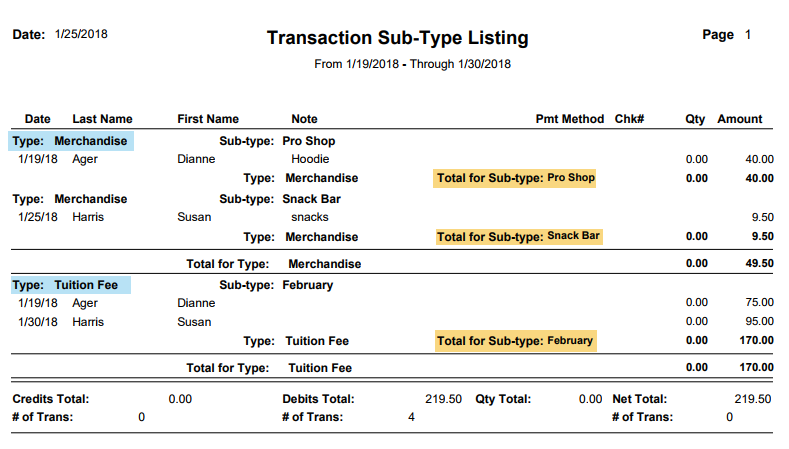This screenshot has height=449, width=789.
Task: Select the Hoodie note entry
Action: (x=310, y=159)
